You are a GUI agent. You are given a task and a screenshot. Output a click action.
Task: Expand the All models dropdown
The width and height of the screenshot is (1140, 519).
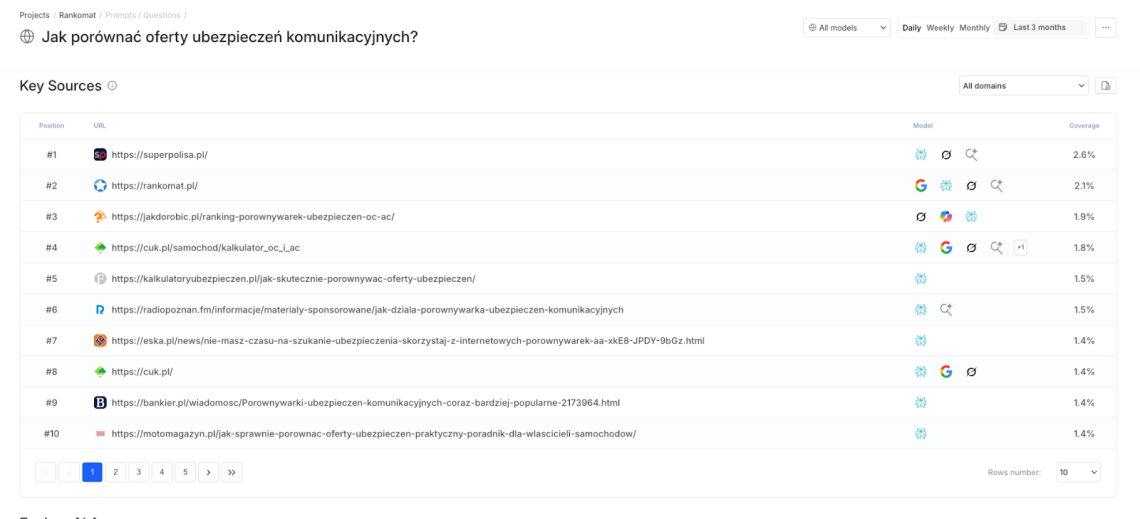847,28
